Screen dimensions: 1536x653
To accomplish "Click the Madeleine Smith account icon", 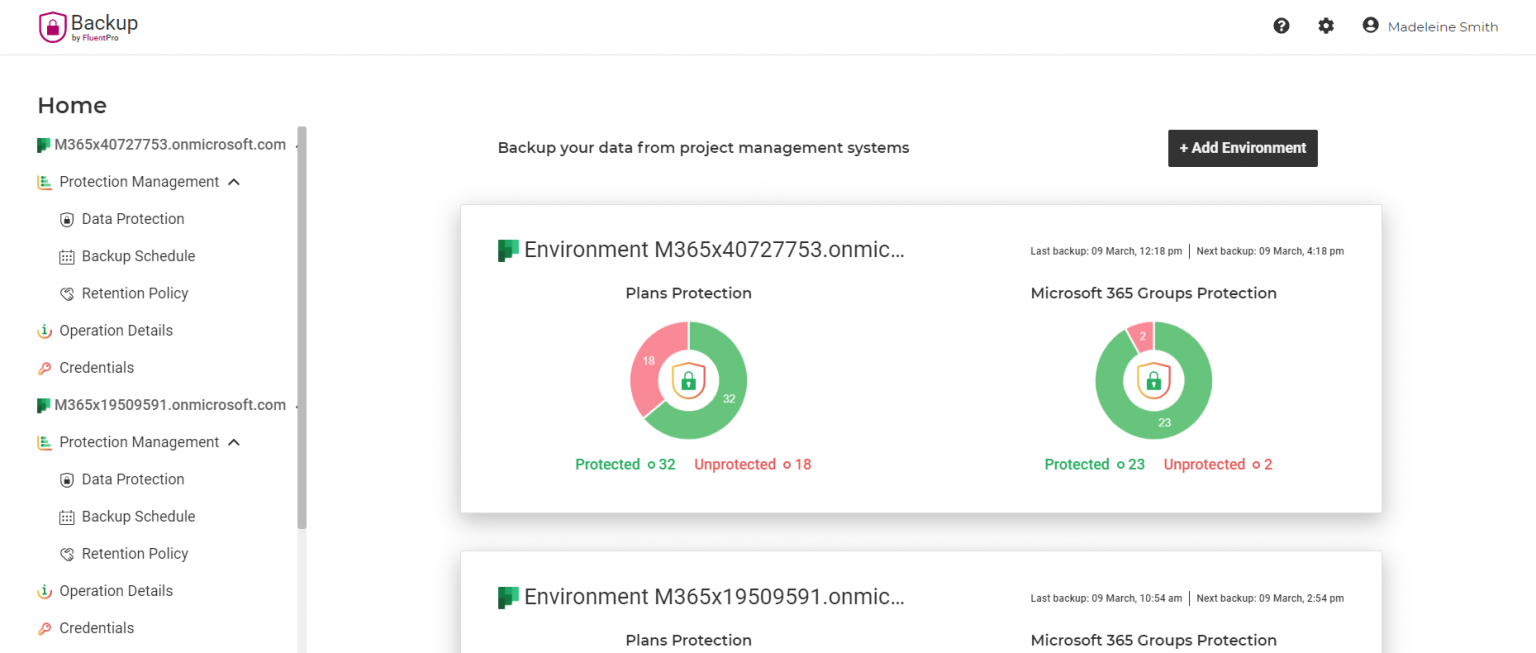I will tap(1370, 24).
